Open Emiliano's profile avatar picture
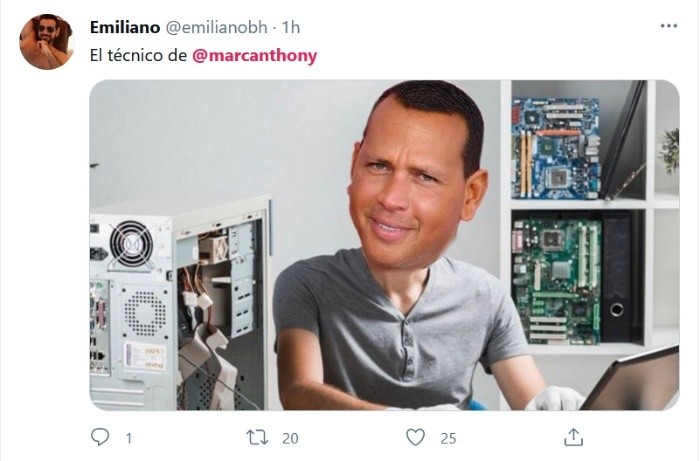This screenshot has height=461, width=700. click(46, 42)
